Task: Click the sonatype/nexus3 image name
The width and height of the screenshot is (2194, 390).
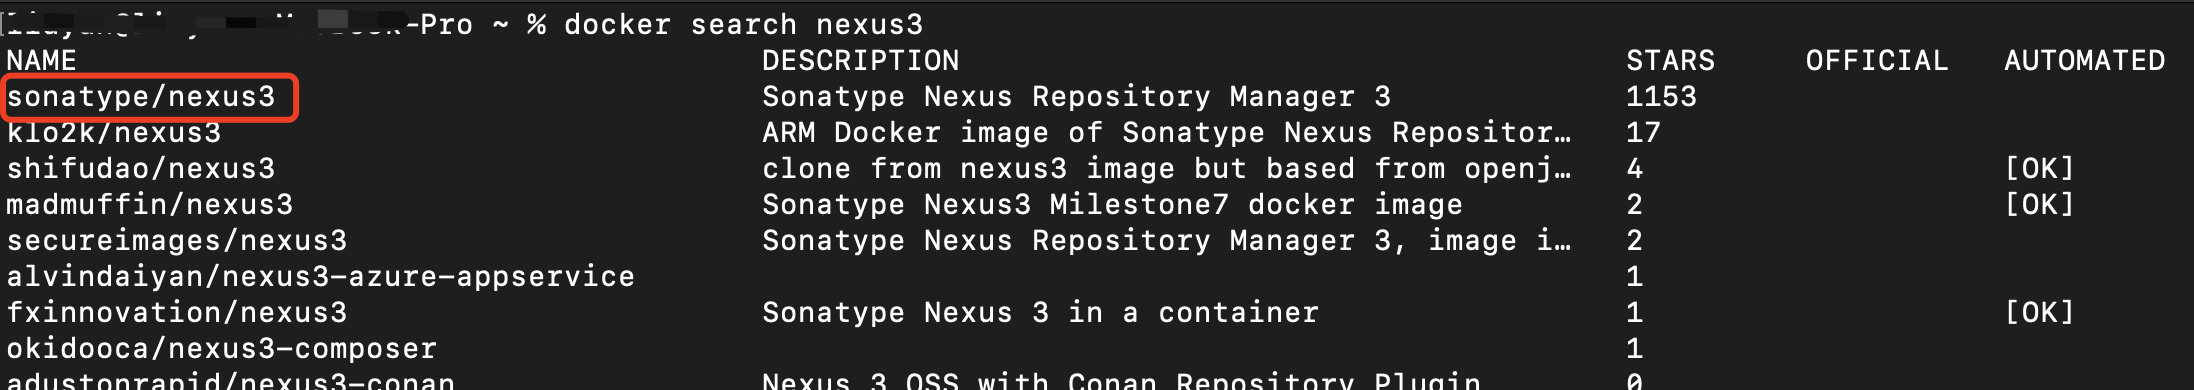Action: point(140,97)
